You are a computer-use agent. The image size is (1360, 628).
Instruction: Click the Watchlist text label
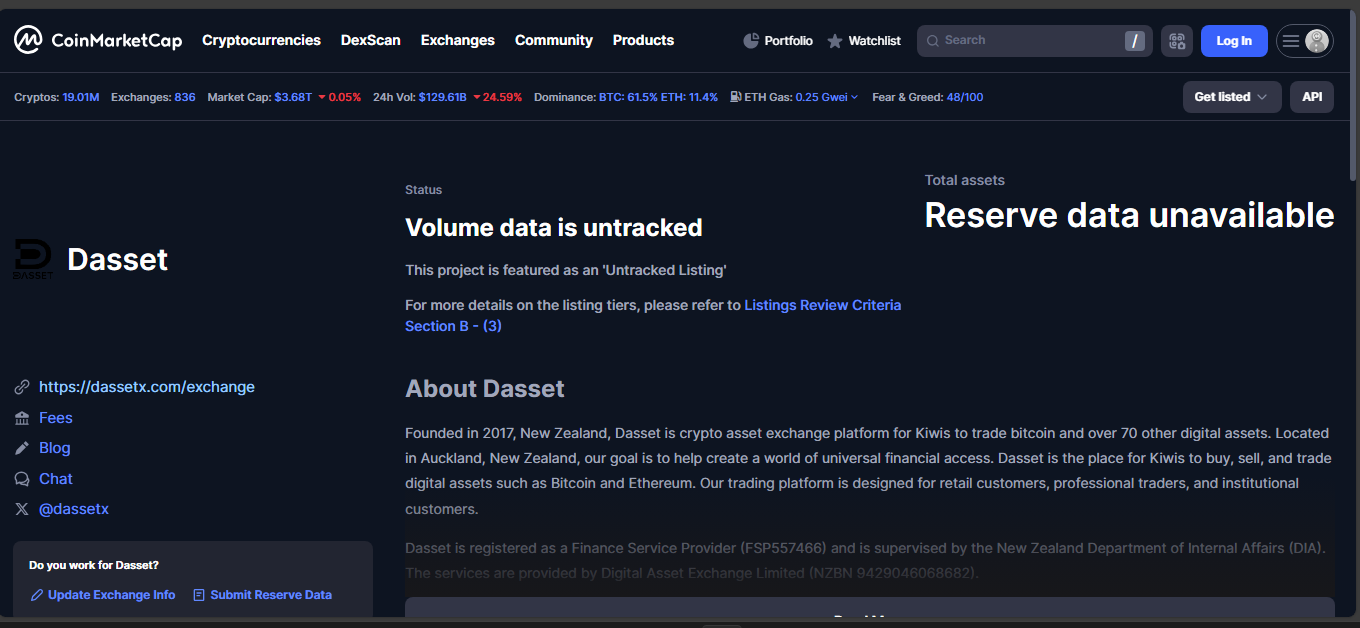coord(874,41)
